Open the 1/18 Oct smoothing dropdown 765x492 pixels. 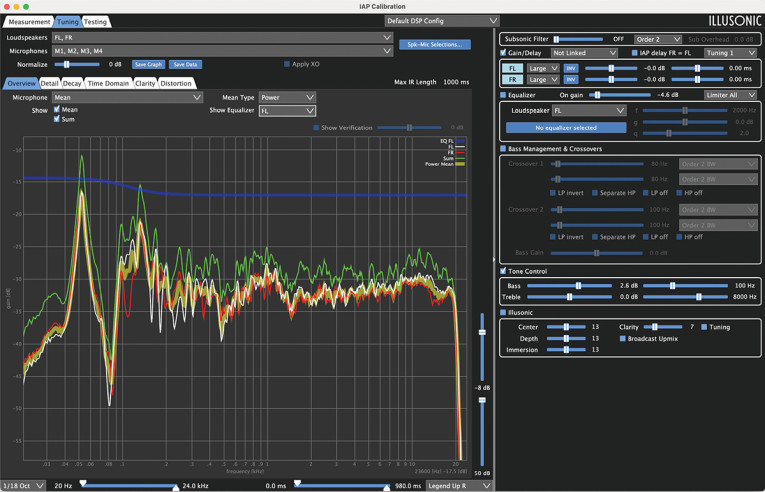pos(23,485)
